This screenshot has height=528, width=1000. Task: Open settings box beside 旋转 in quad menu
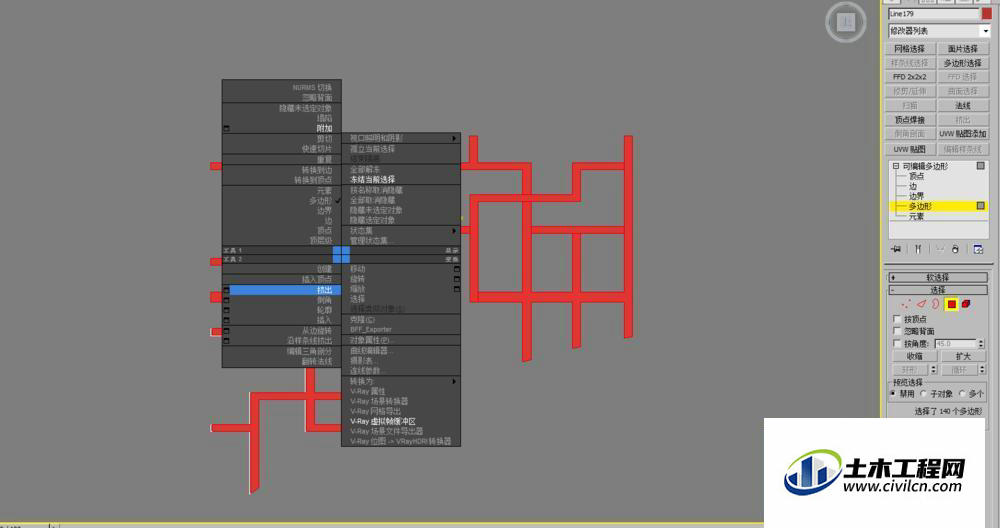[x=457, y=279]
